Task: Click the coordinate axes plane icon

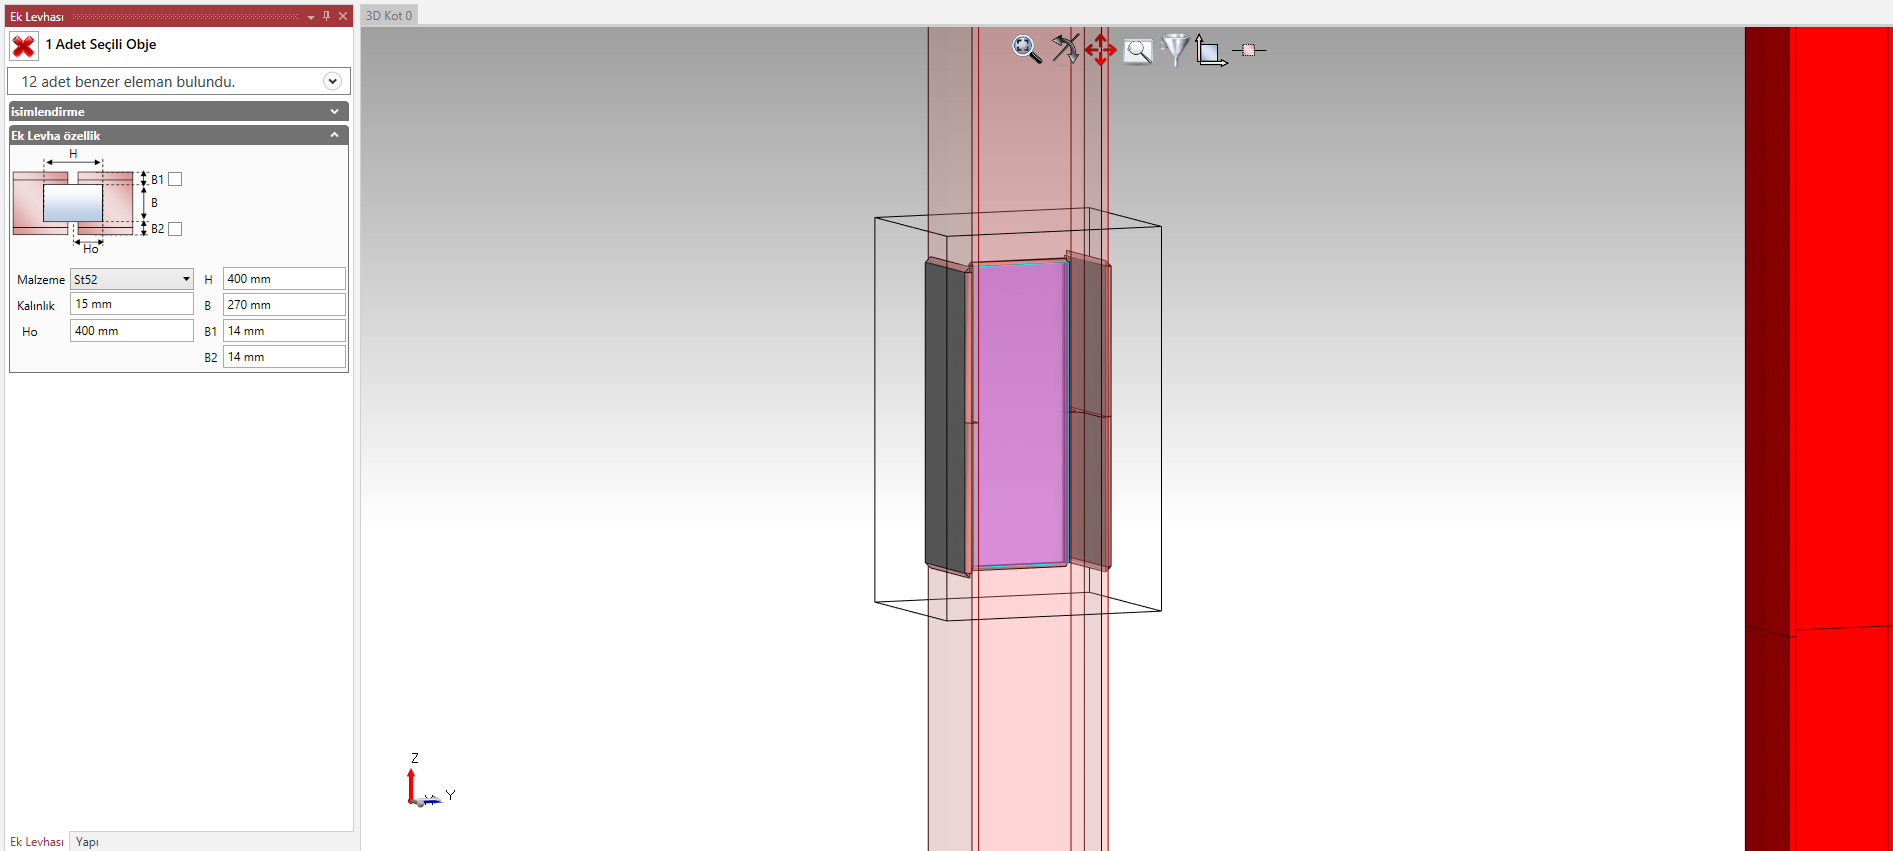Action: tap(1211, 50)
